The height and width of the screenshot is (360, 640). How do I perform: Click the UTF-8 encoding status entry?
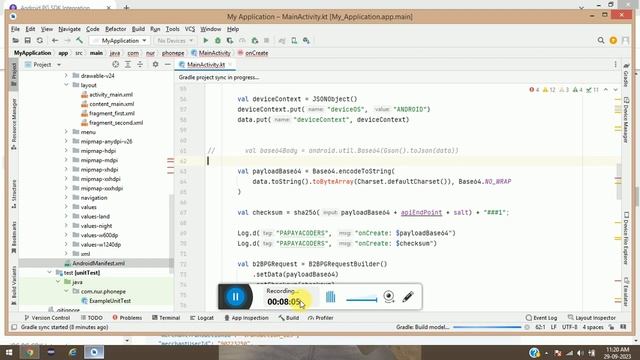(569, 327)
